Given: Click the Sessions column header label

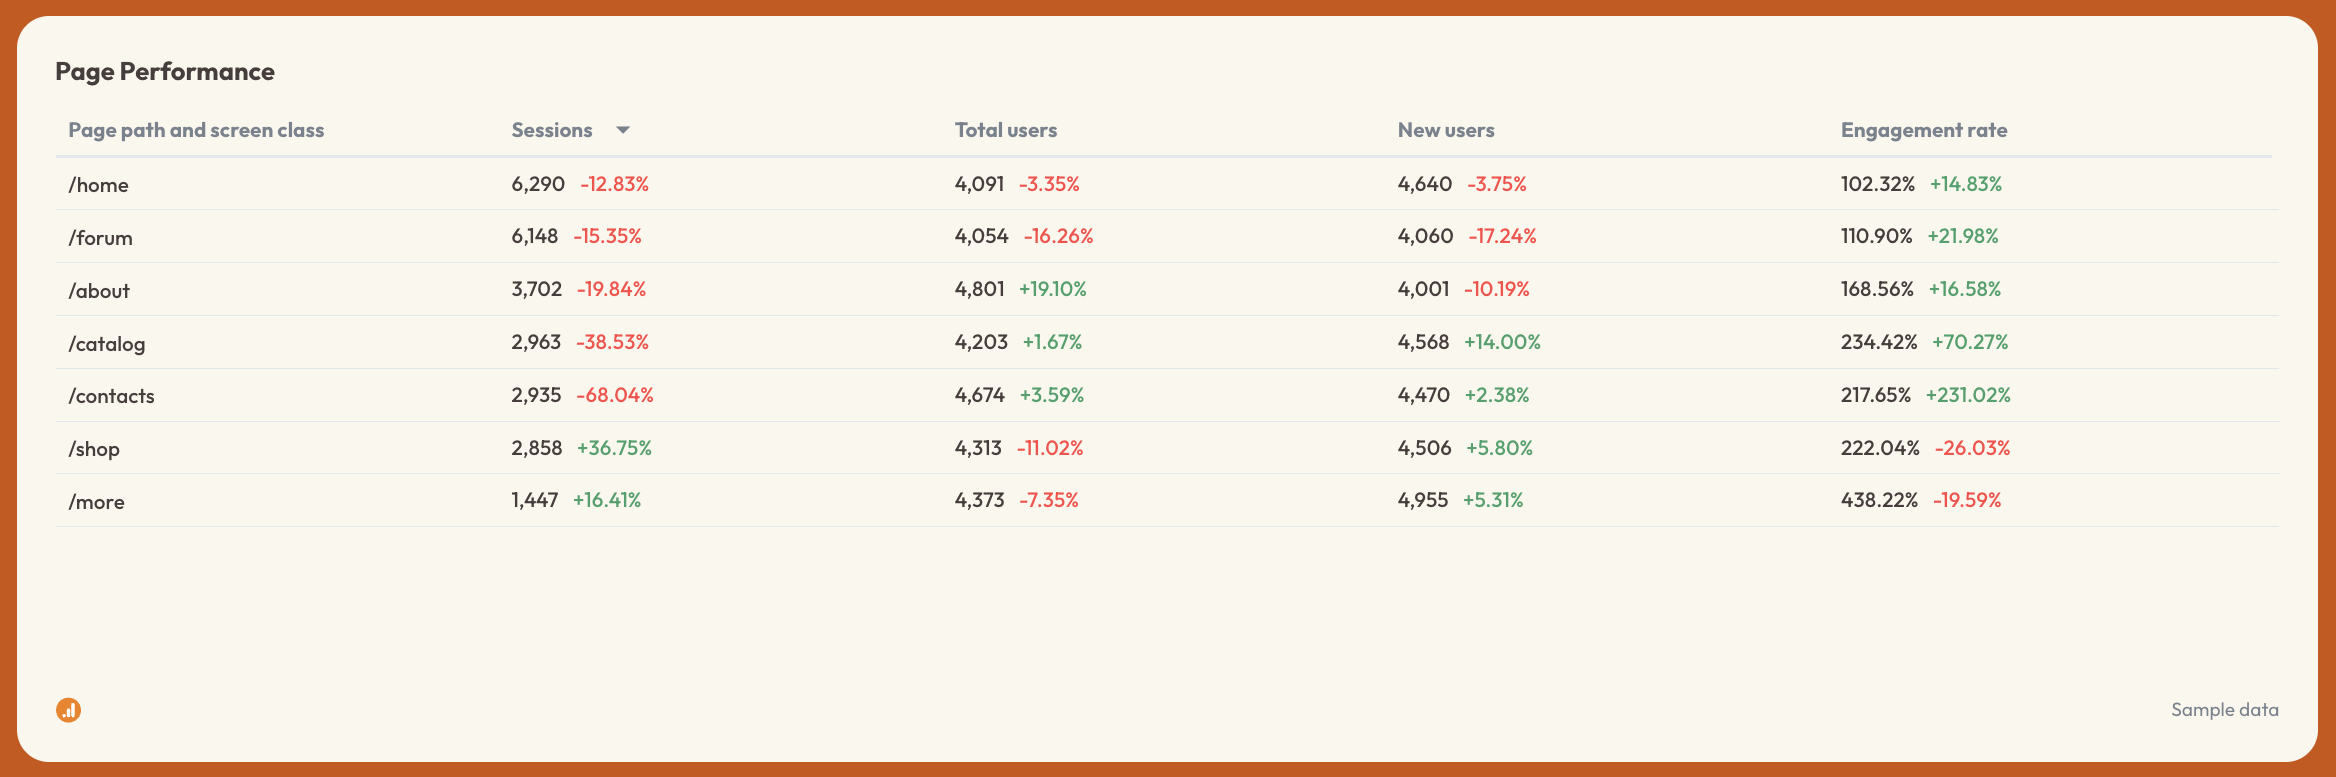Looking at the screenshot, I should pyautogui.click(x=551, y=129).
